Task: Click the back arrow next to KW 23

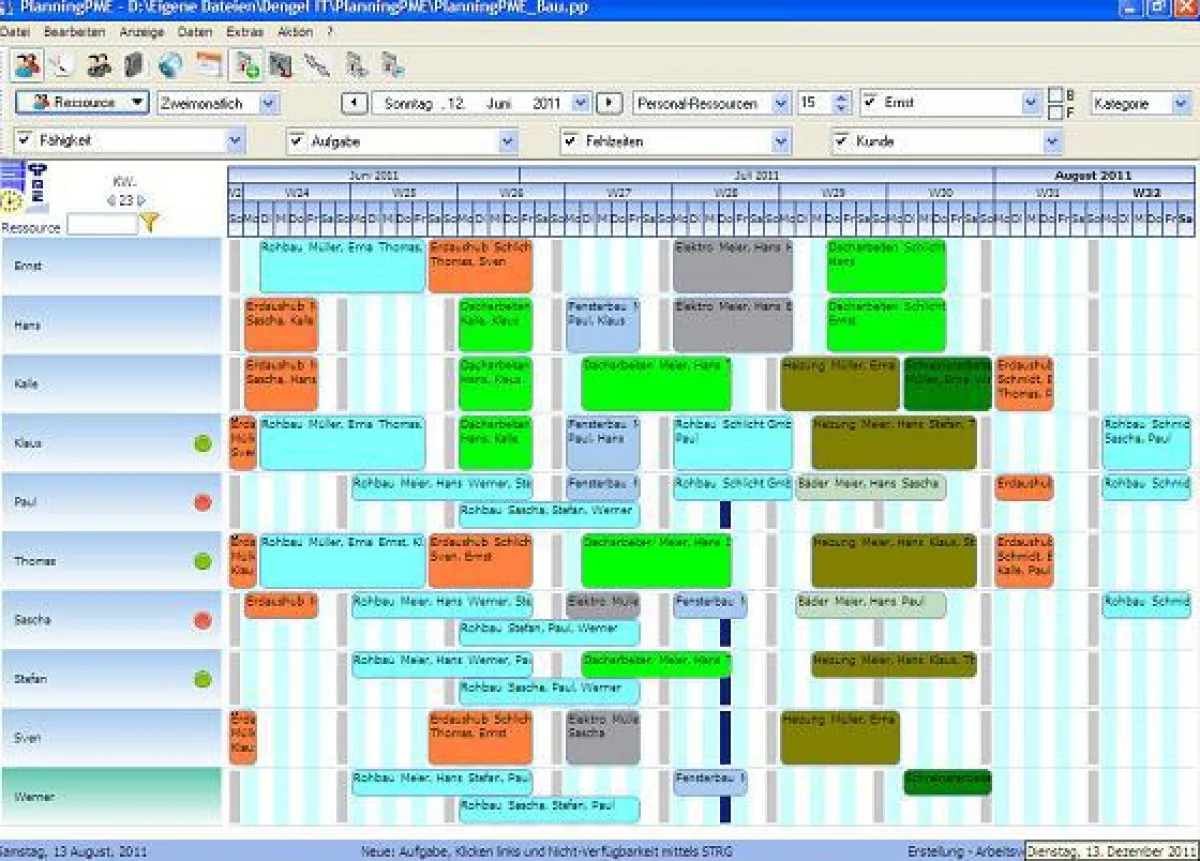Action: click(111, 200)
